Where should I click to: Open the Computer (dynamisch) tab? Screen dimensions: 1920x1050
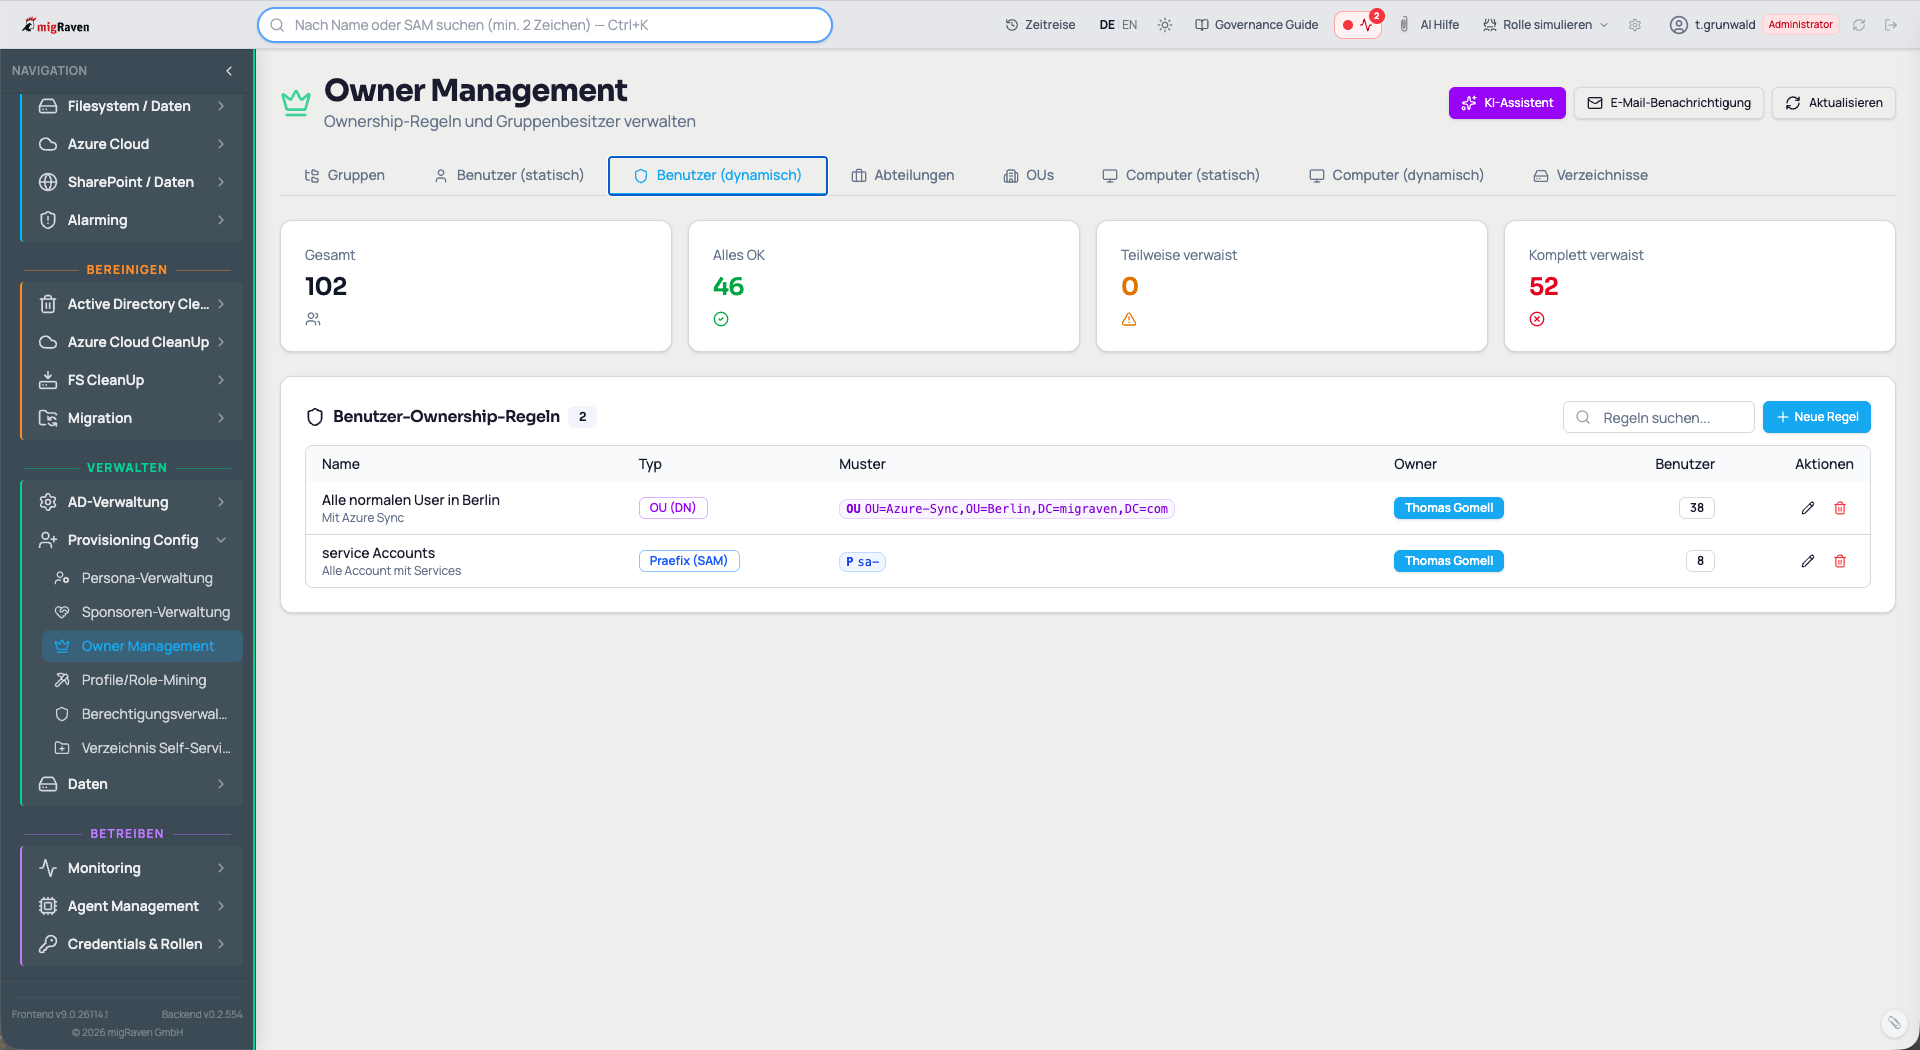pos(1396,175)
